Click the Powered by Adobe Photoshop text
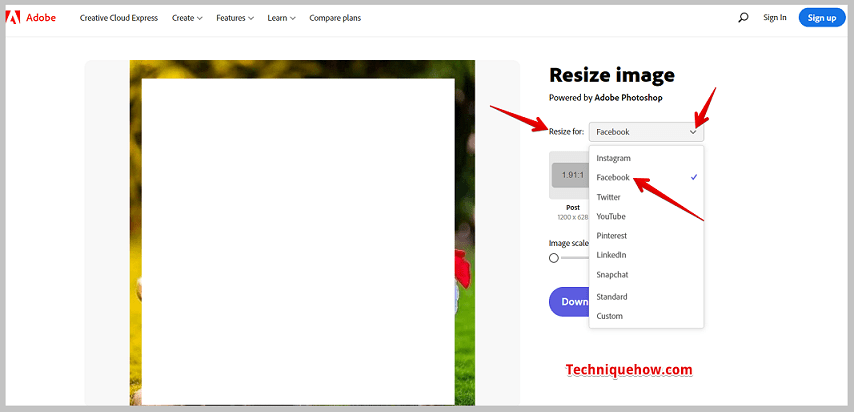 pyautogui.click(x=606, y=98)
